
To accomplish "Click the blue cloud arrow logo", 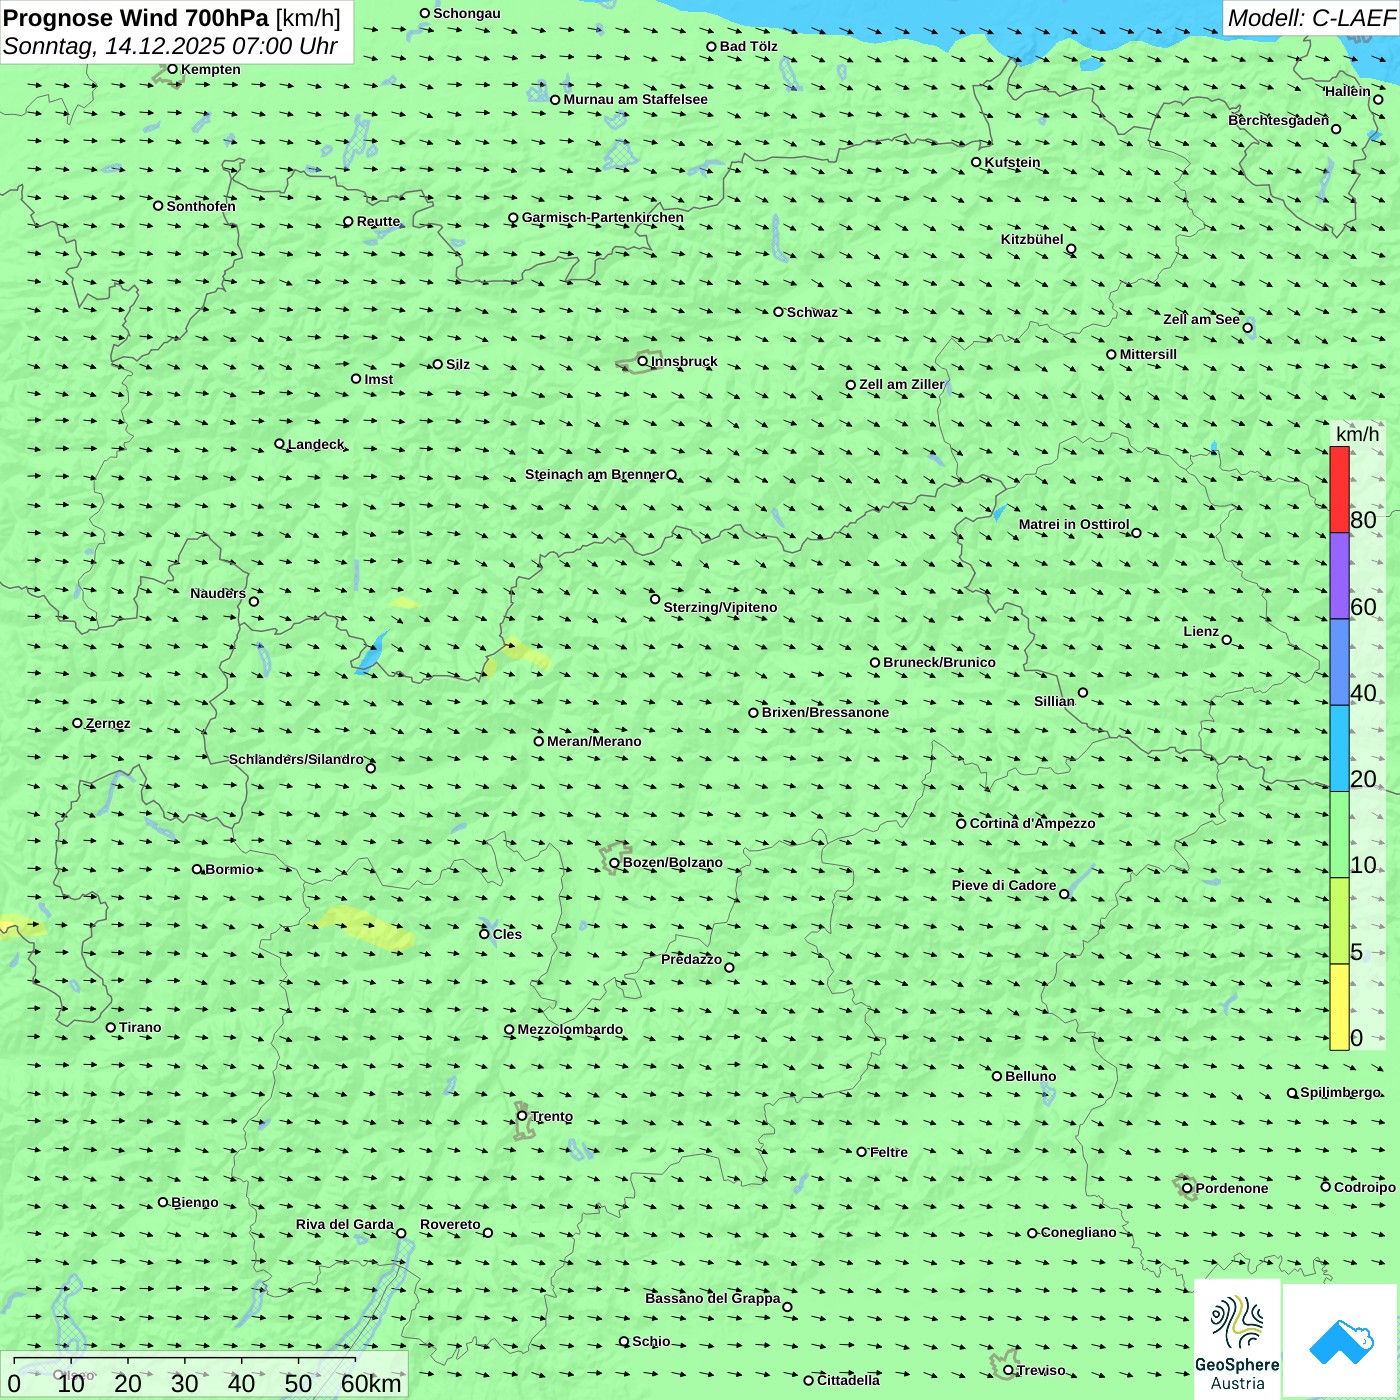I will (x=1340, y=1342).
